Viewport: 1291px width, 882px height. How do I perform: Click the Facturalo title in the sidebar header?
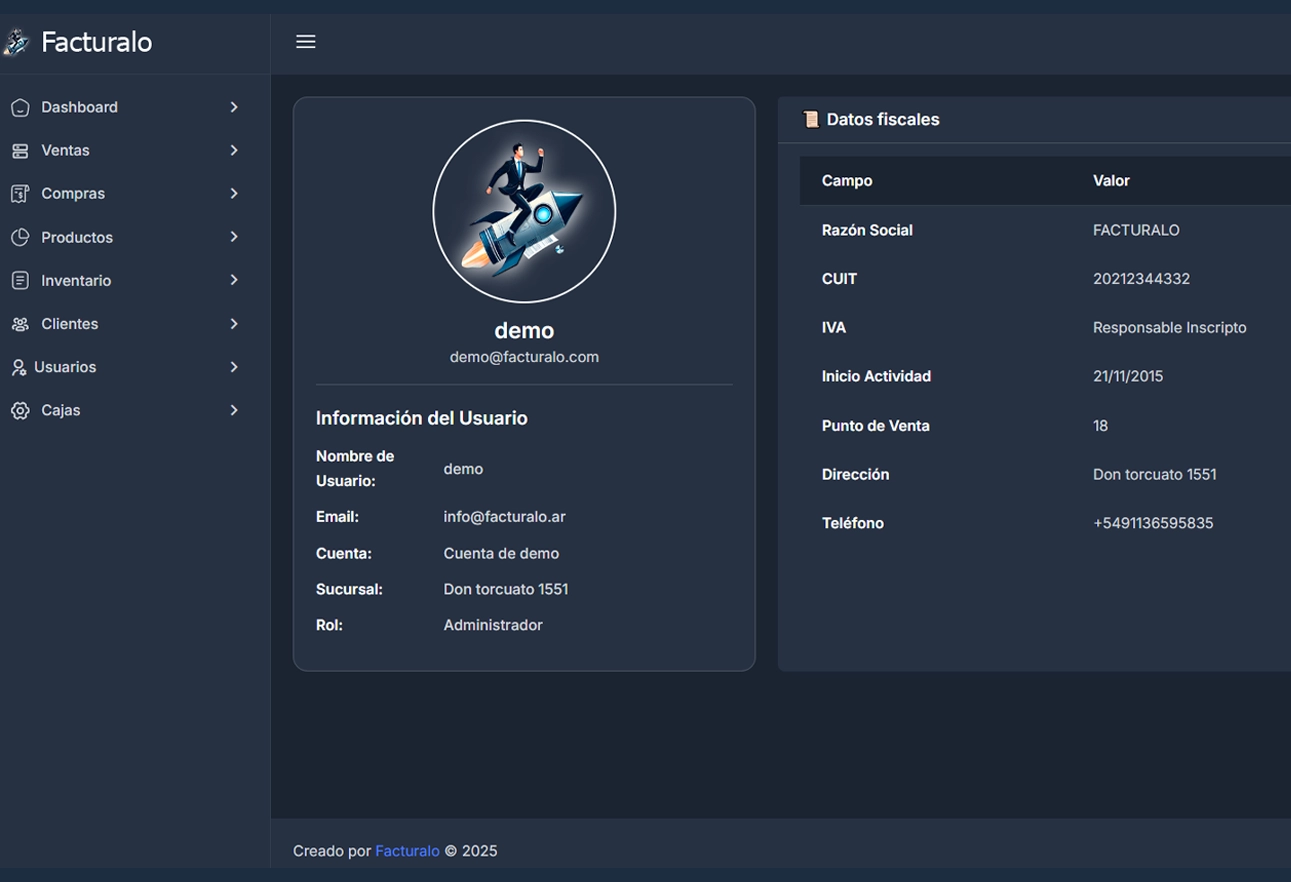click(x=96, y=42)
